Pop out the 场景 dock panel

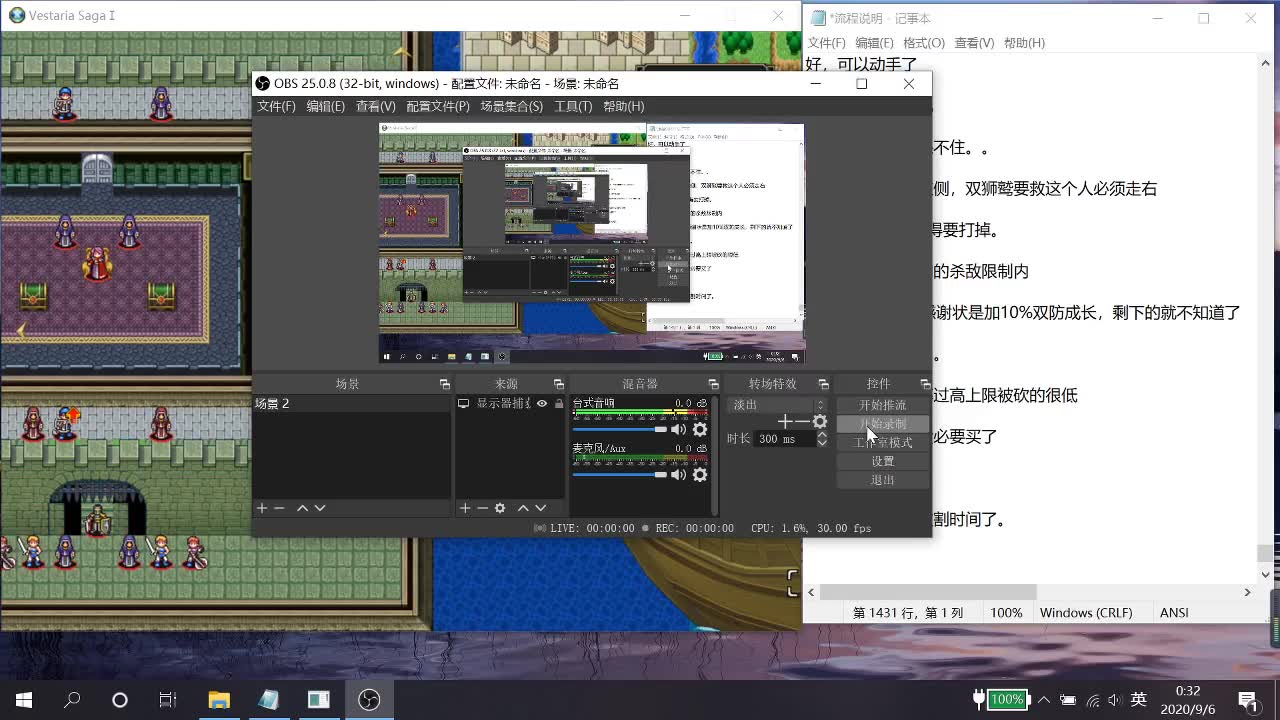[445, 384]
